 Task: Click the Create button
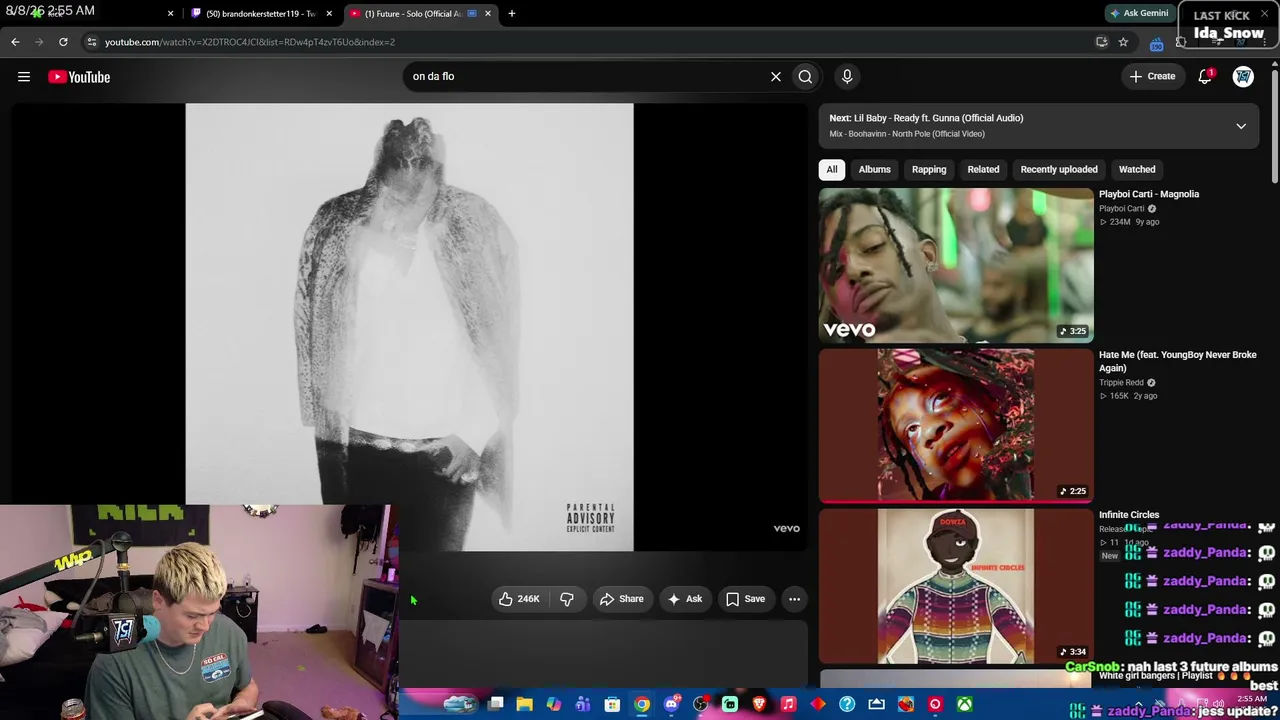pyautogui.click(x=1152, y=76)
